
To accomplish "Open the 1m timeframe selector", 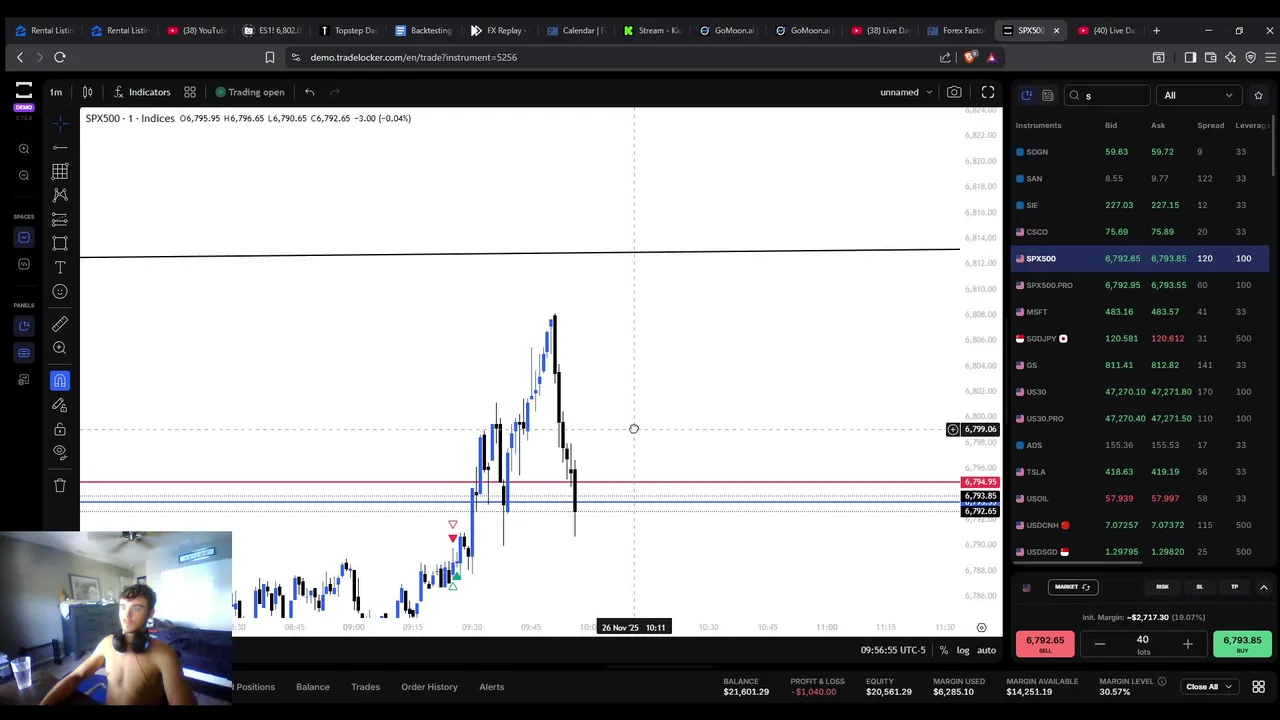I will 56,92.
